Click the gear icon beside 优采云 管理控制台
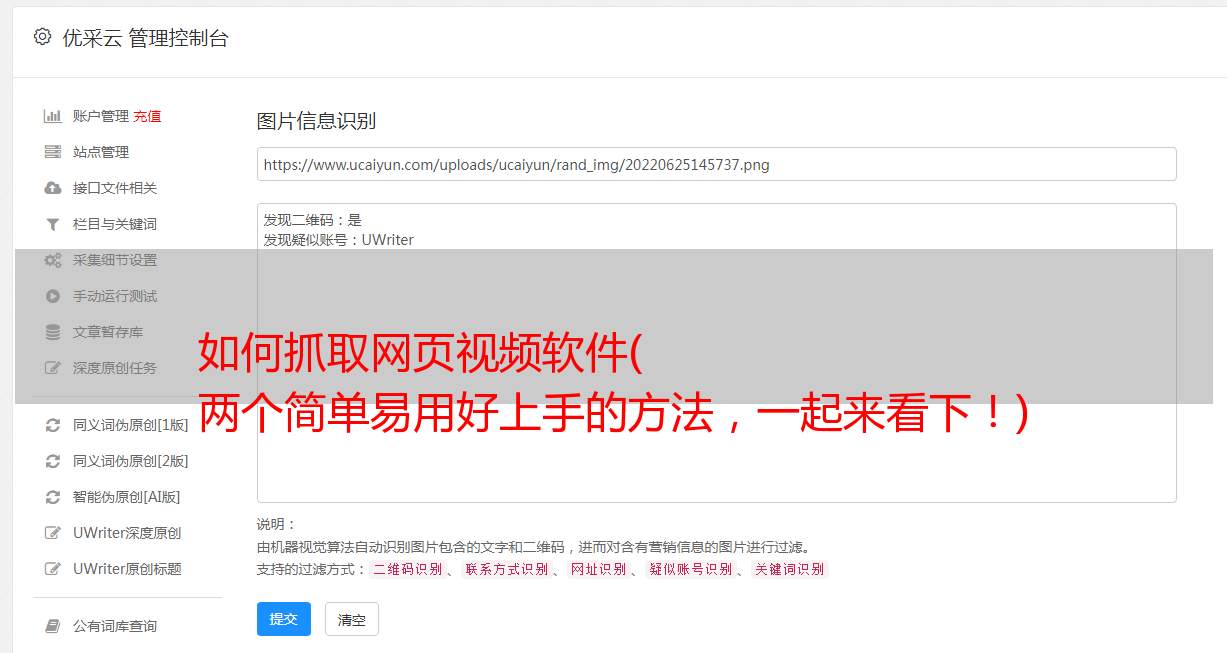This screenshot has height=653, width=1227. tap(42, 37)
